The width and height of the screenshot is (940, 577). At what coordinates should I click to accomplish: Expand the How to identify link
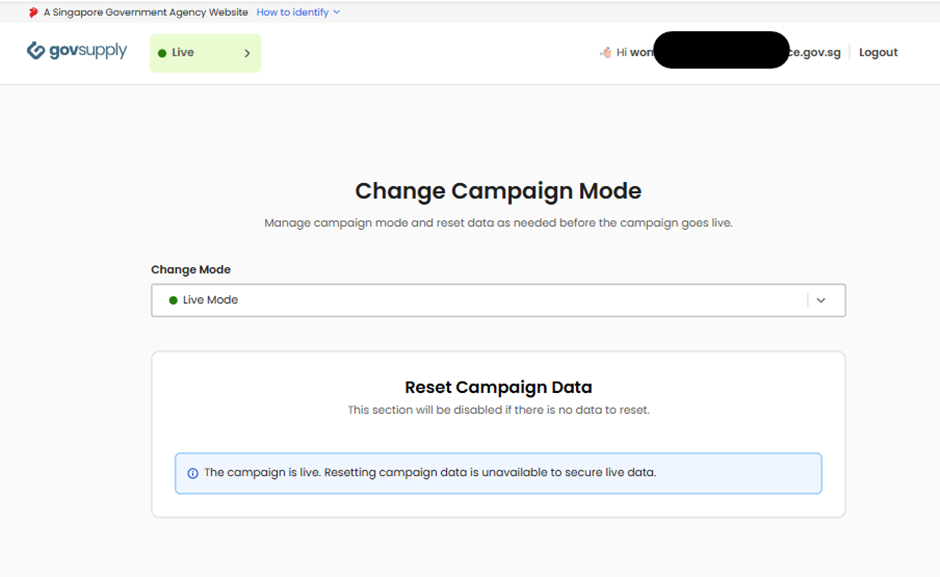pyautogui.click(x=298, y=12)
